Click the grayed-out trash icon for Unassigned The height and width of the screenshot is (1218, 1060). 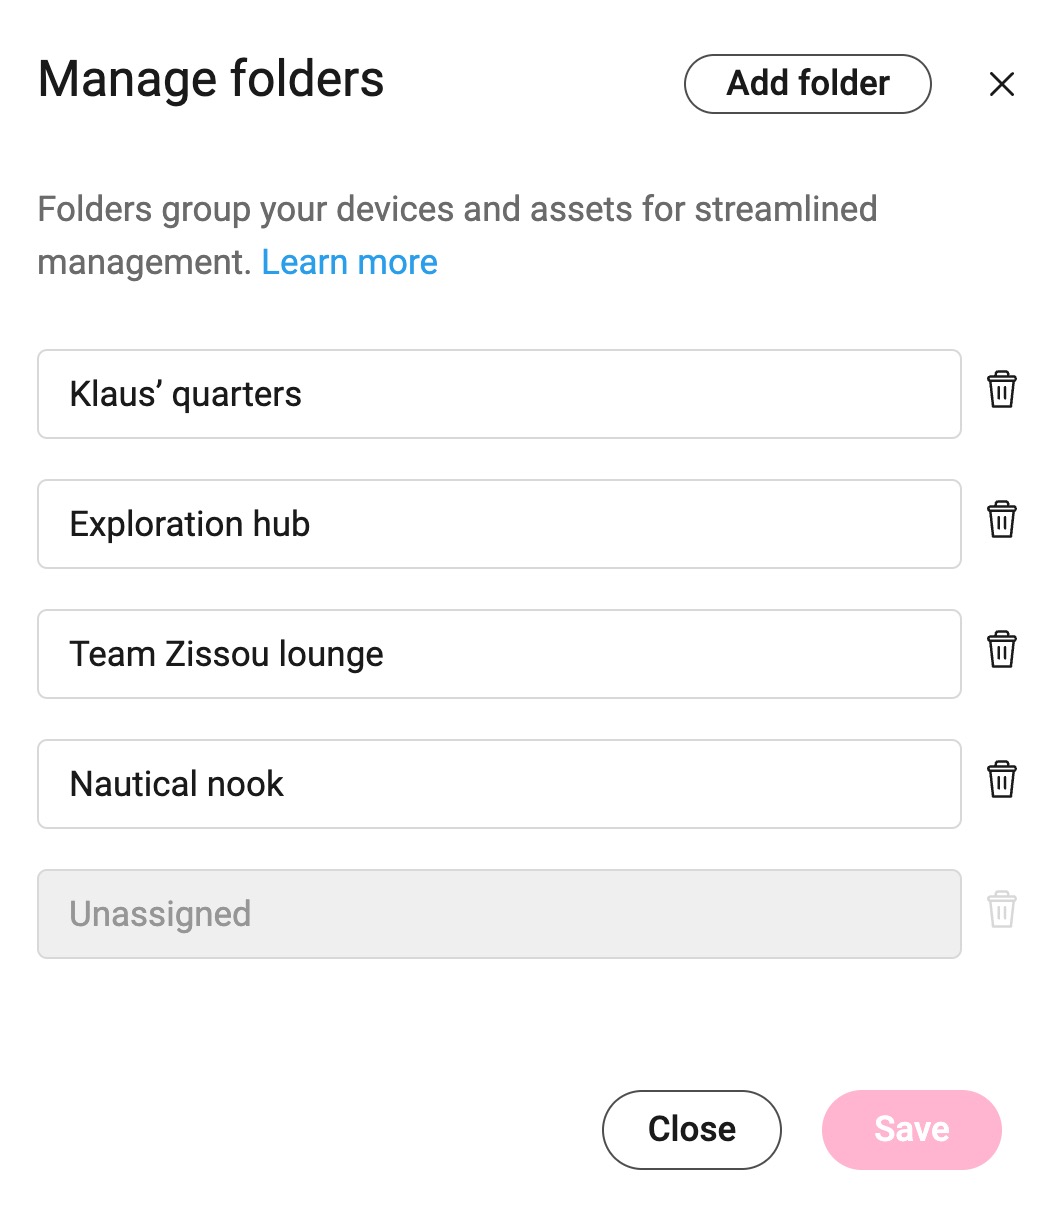1001,910
